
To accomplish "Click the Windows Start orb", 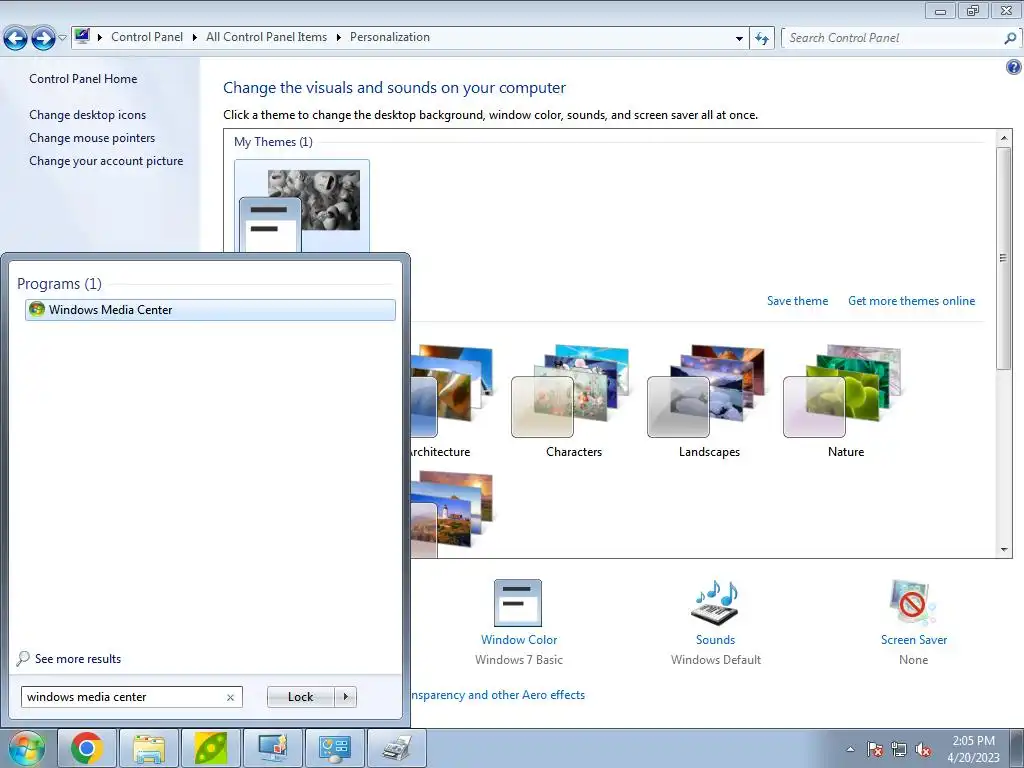I will point(26,748).
